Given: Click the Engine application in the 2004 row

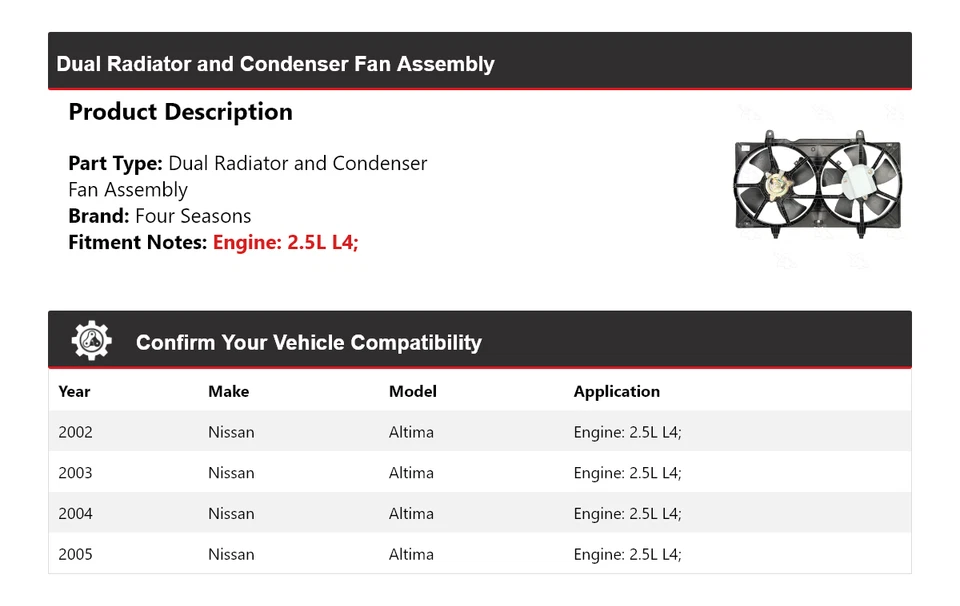Looking at the screenshot, I should click(627, 514).
